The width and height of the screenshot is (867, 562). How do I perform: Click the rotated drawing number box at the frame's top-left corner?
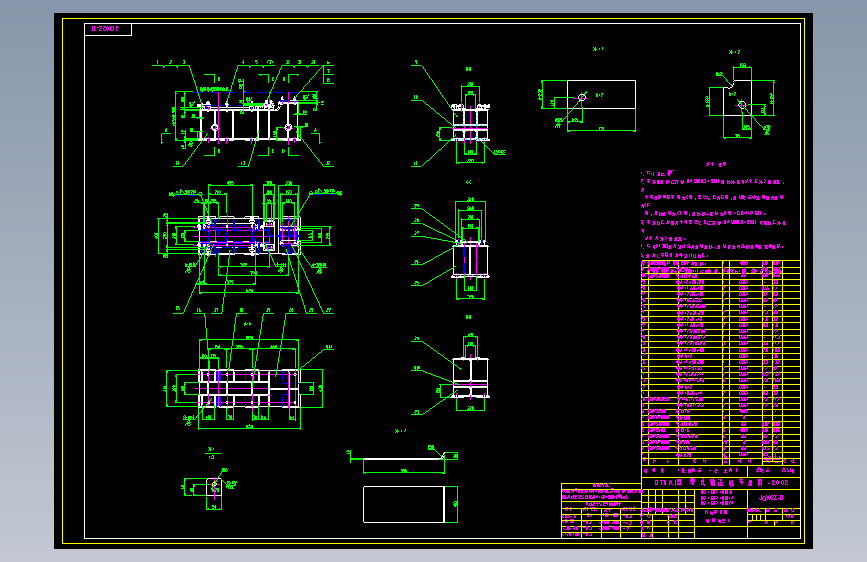[108, 29]
